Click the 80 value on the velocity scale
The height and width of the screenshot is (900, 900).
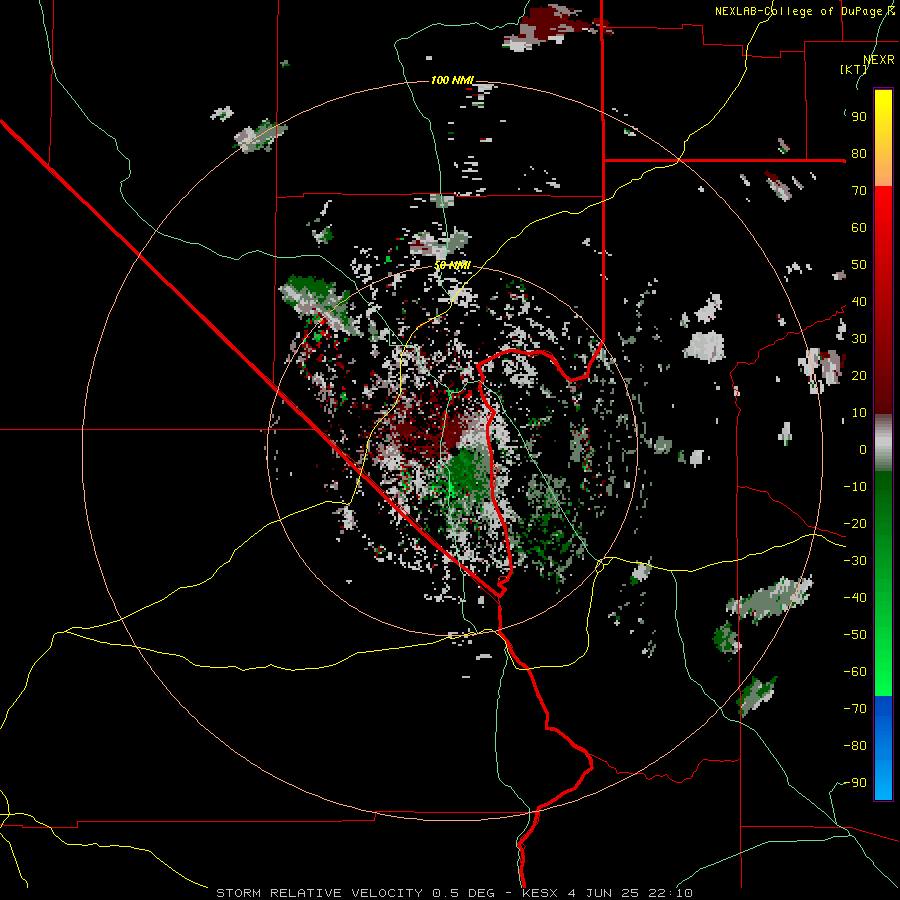coord(859,154)
